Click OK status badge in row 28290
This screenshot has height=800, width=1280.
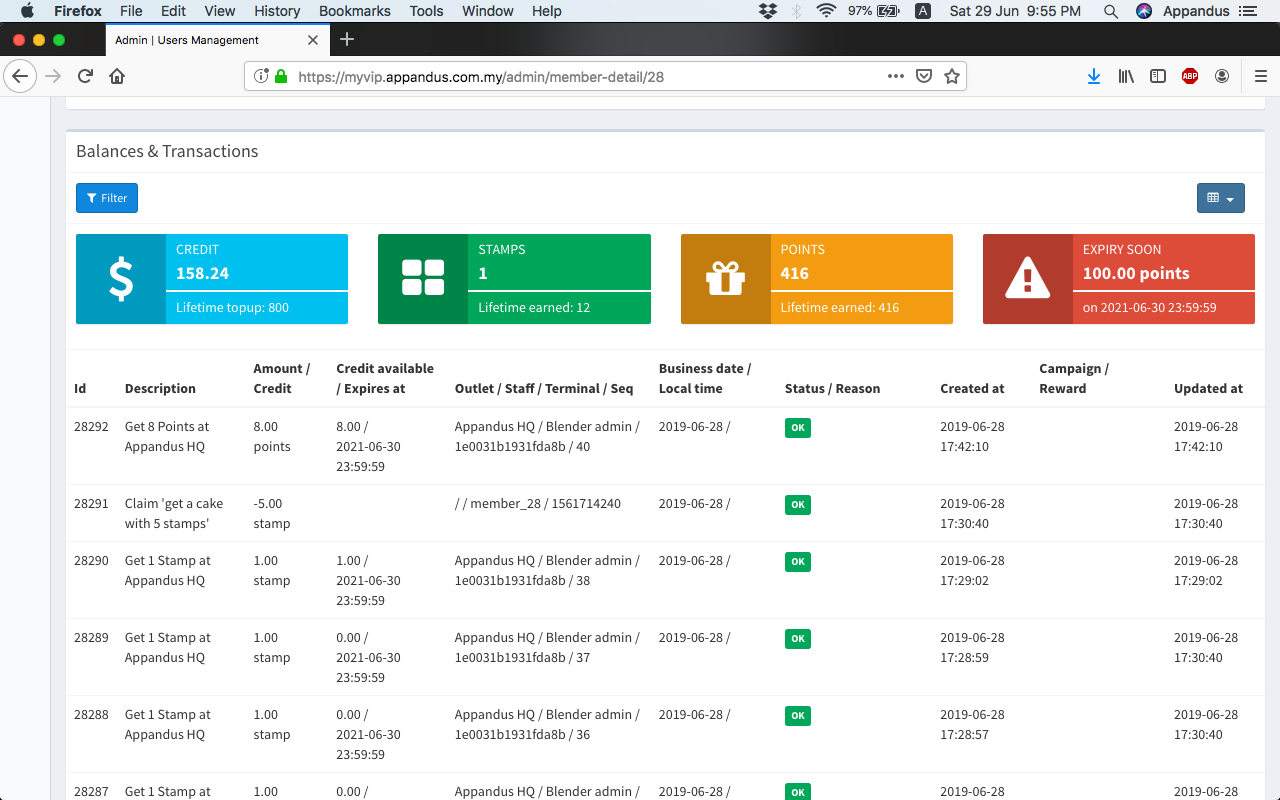pos(798,562)
